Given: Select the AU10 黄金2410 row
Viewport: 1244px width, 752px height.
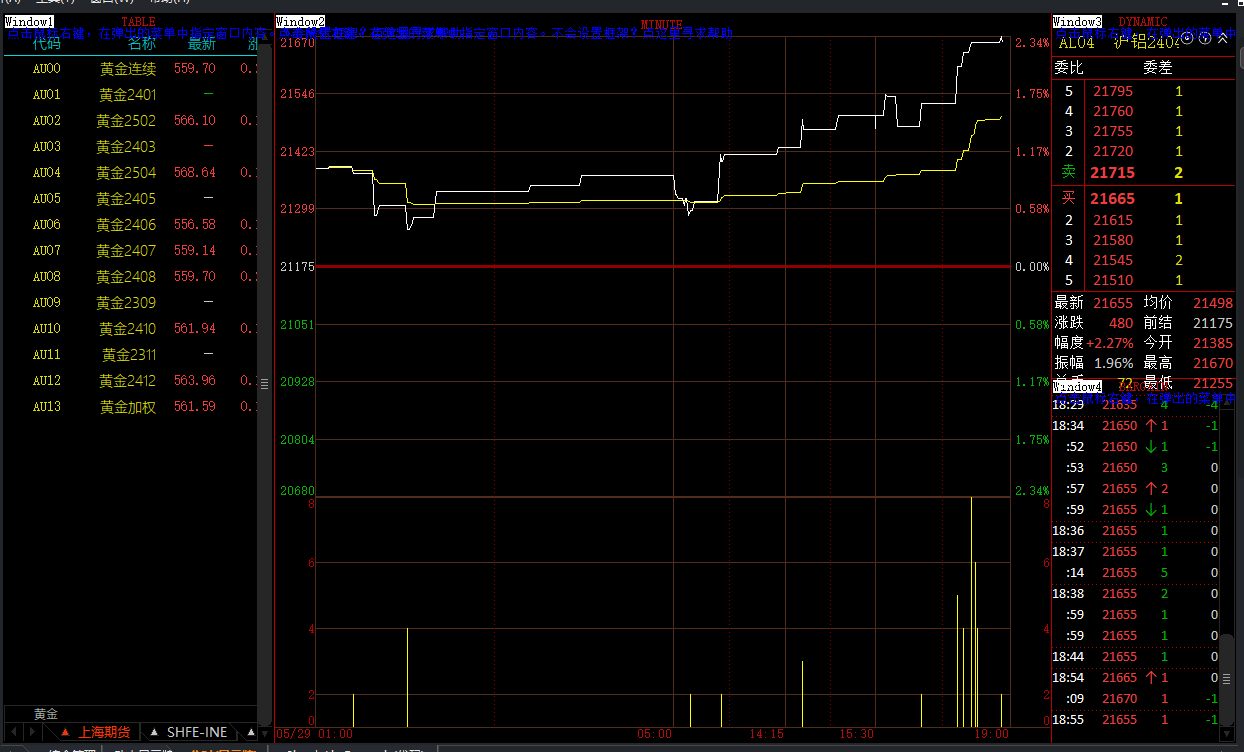Looking at the screenshot, I should [x=130, y=328].
